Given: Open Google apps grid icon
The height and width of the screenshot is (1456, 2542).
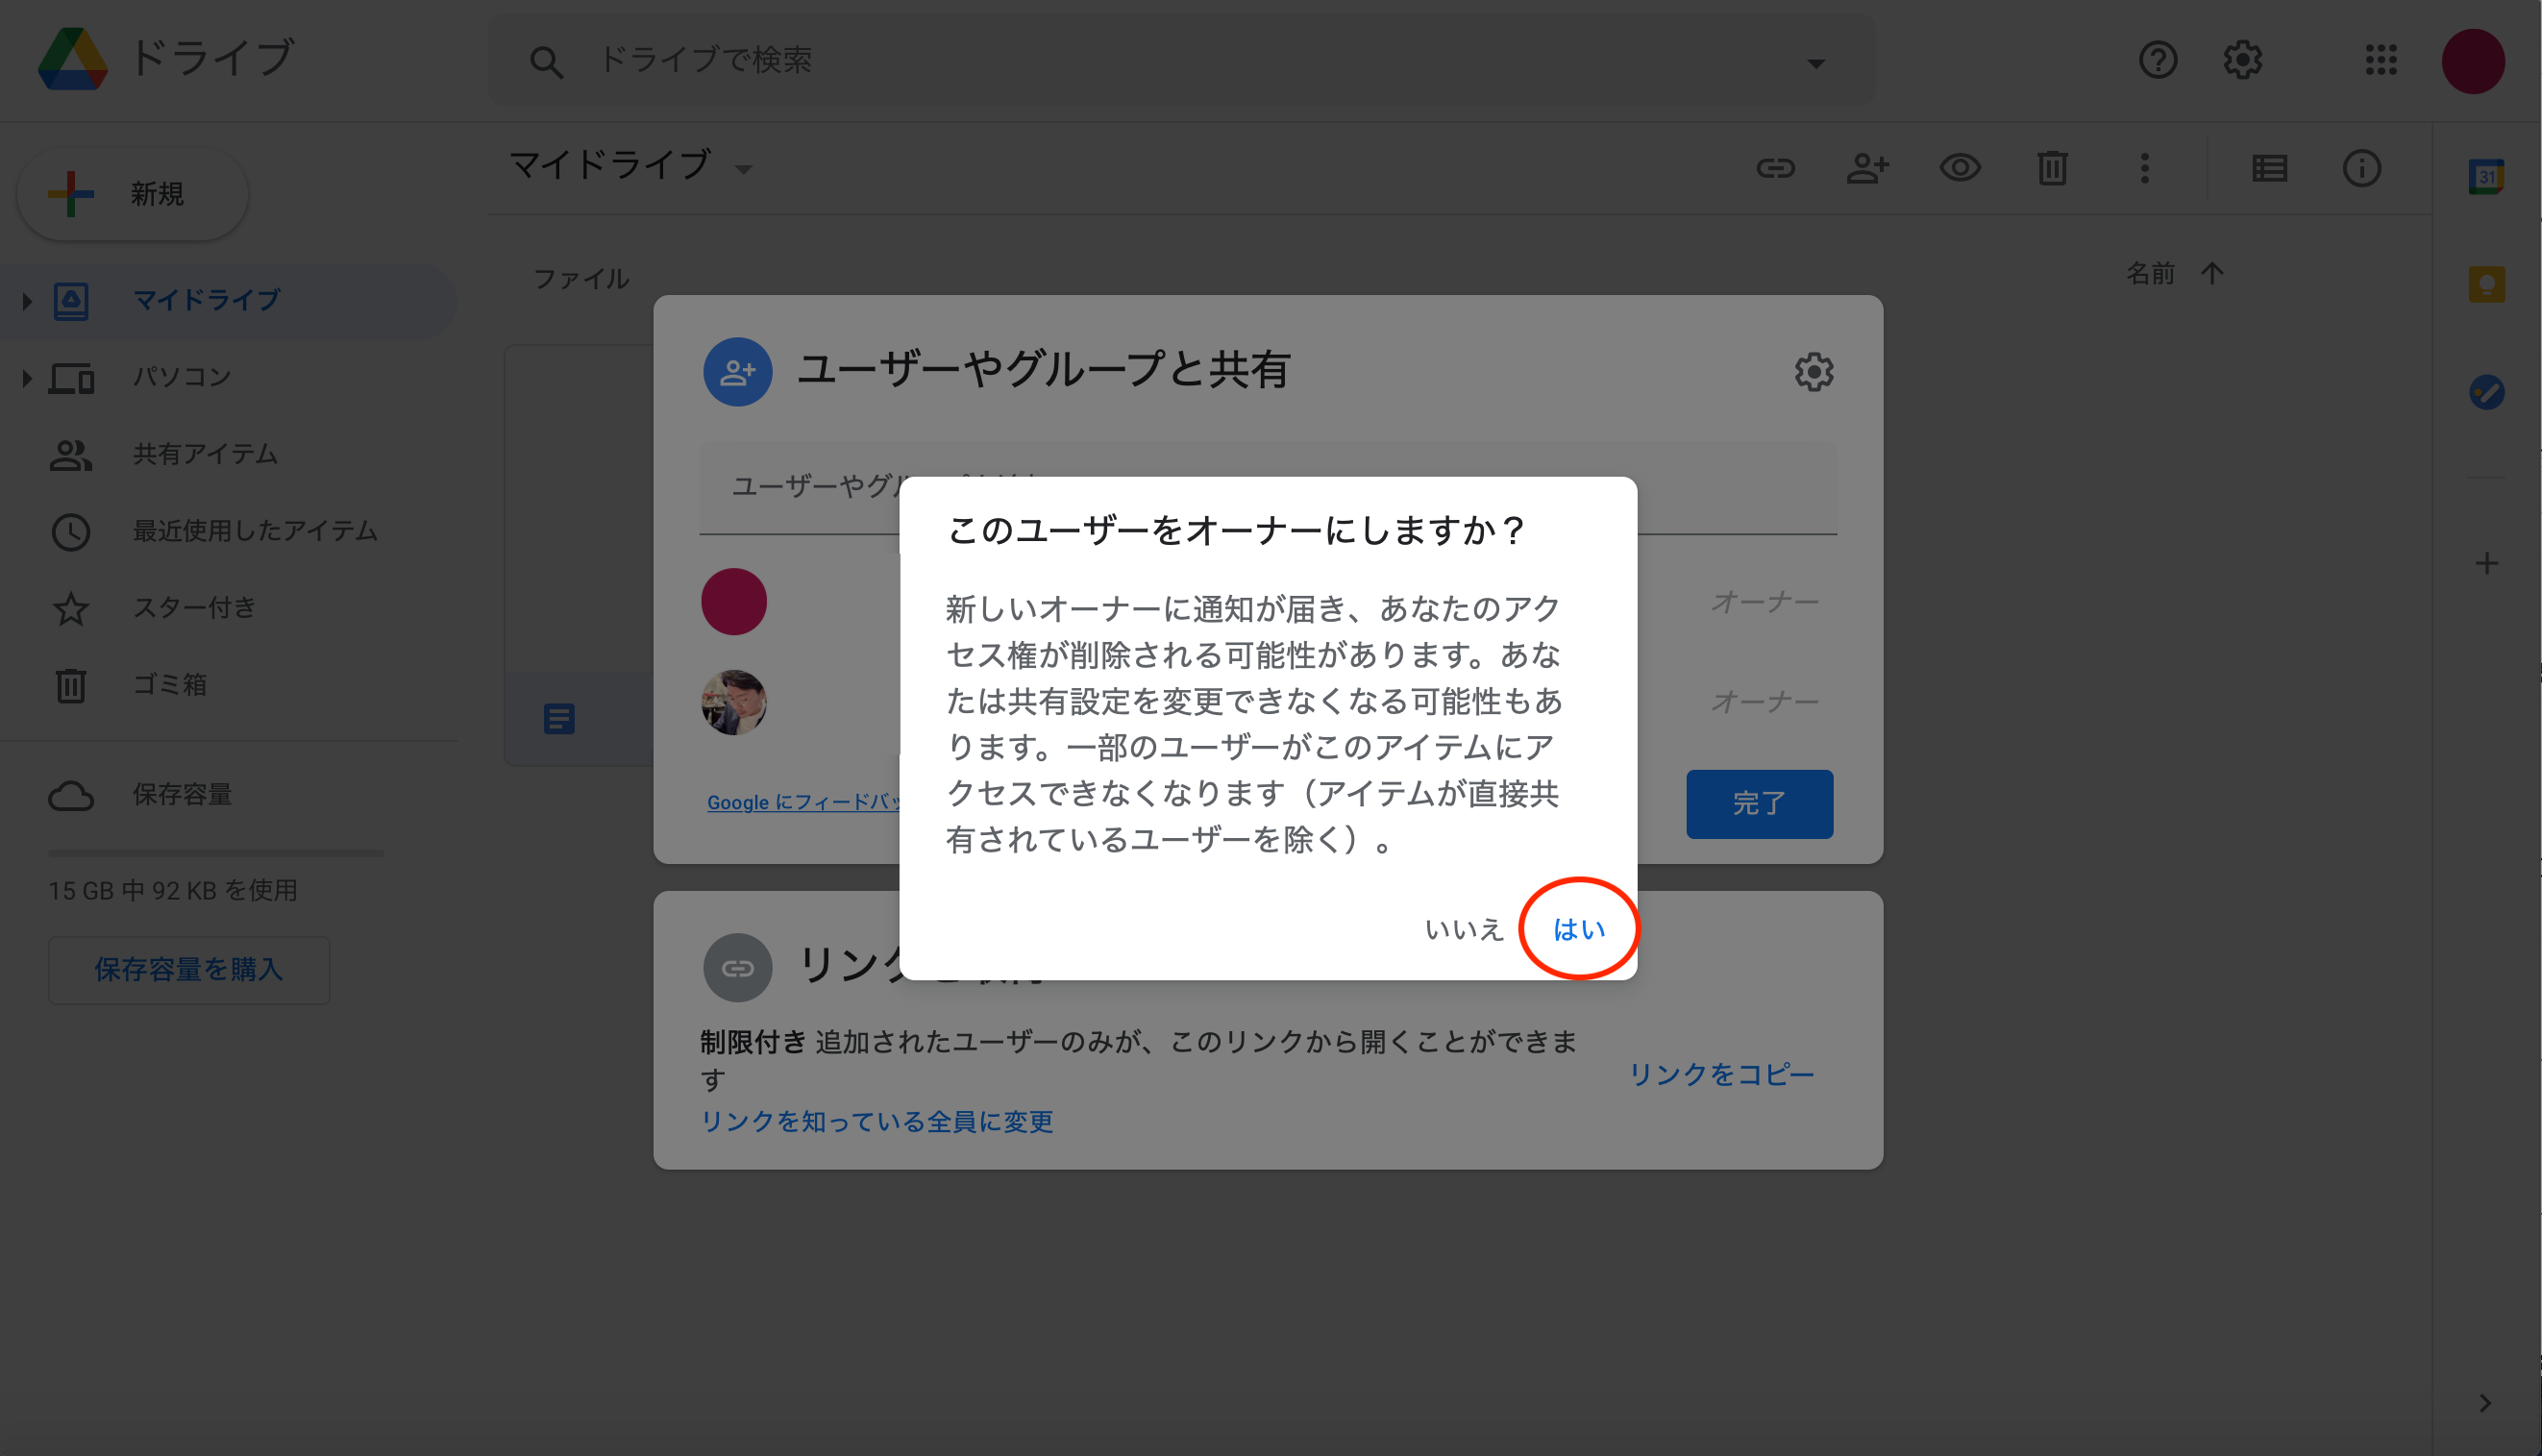Looking at the screenshot, I should point(2381,60).
